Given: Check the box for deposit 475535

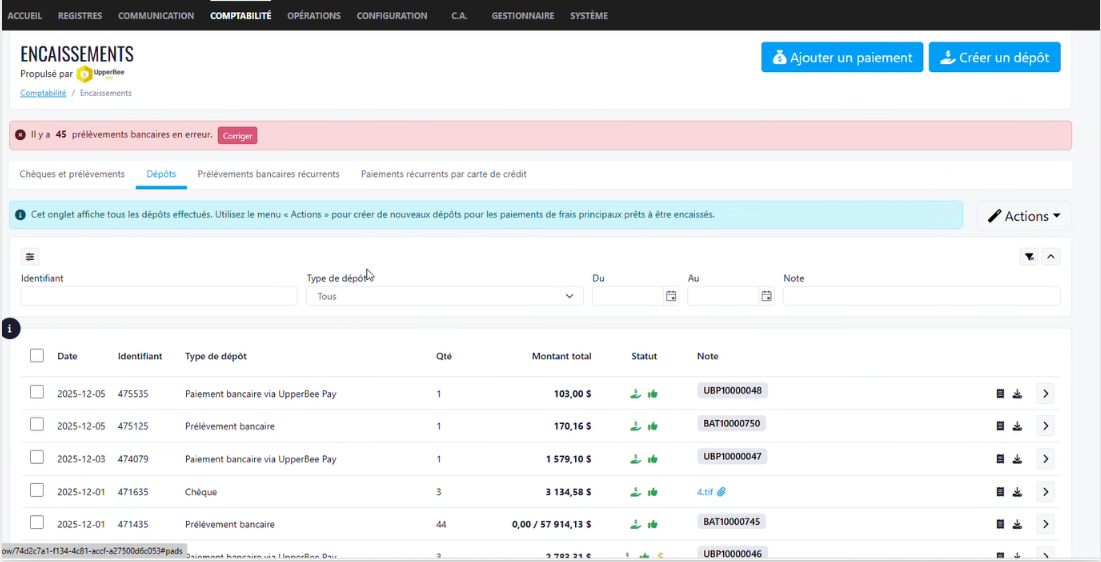Looking at the screenshot, I should 37,392.
